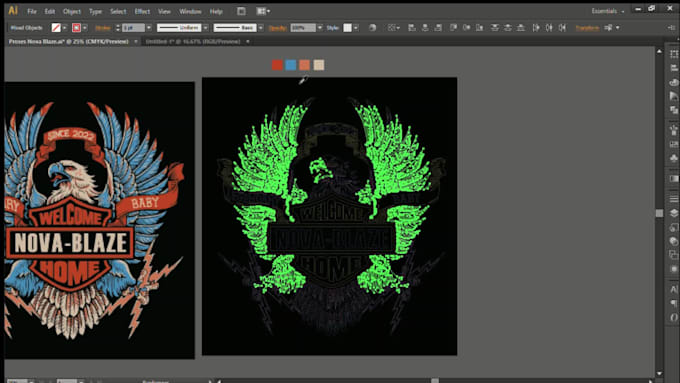Click Horizontal Align Left icon in control bar

[x=412, y=28]
